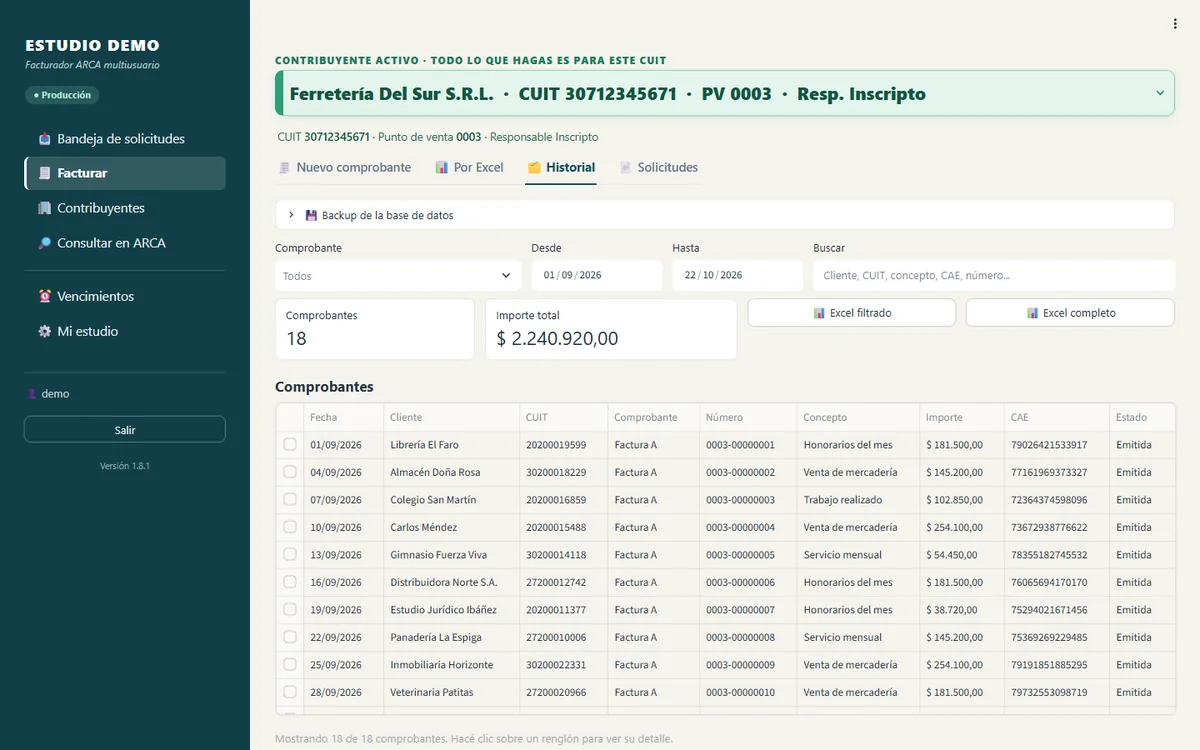Click the Desde date field 01/09/2026
The width and height of the screenshot is (1200, 750).
tap(597, 276)
